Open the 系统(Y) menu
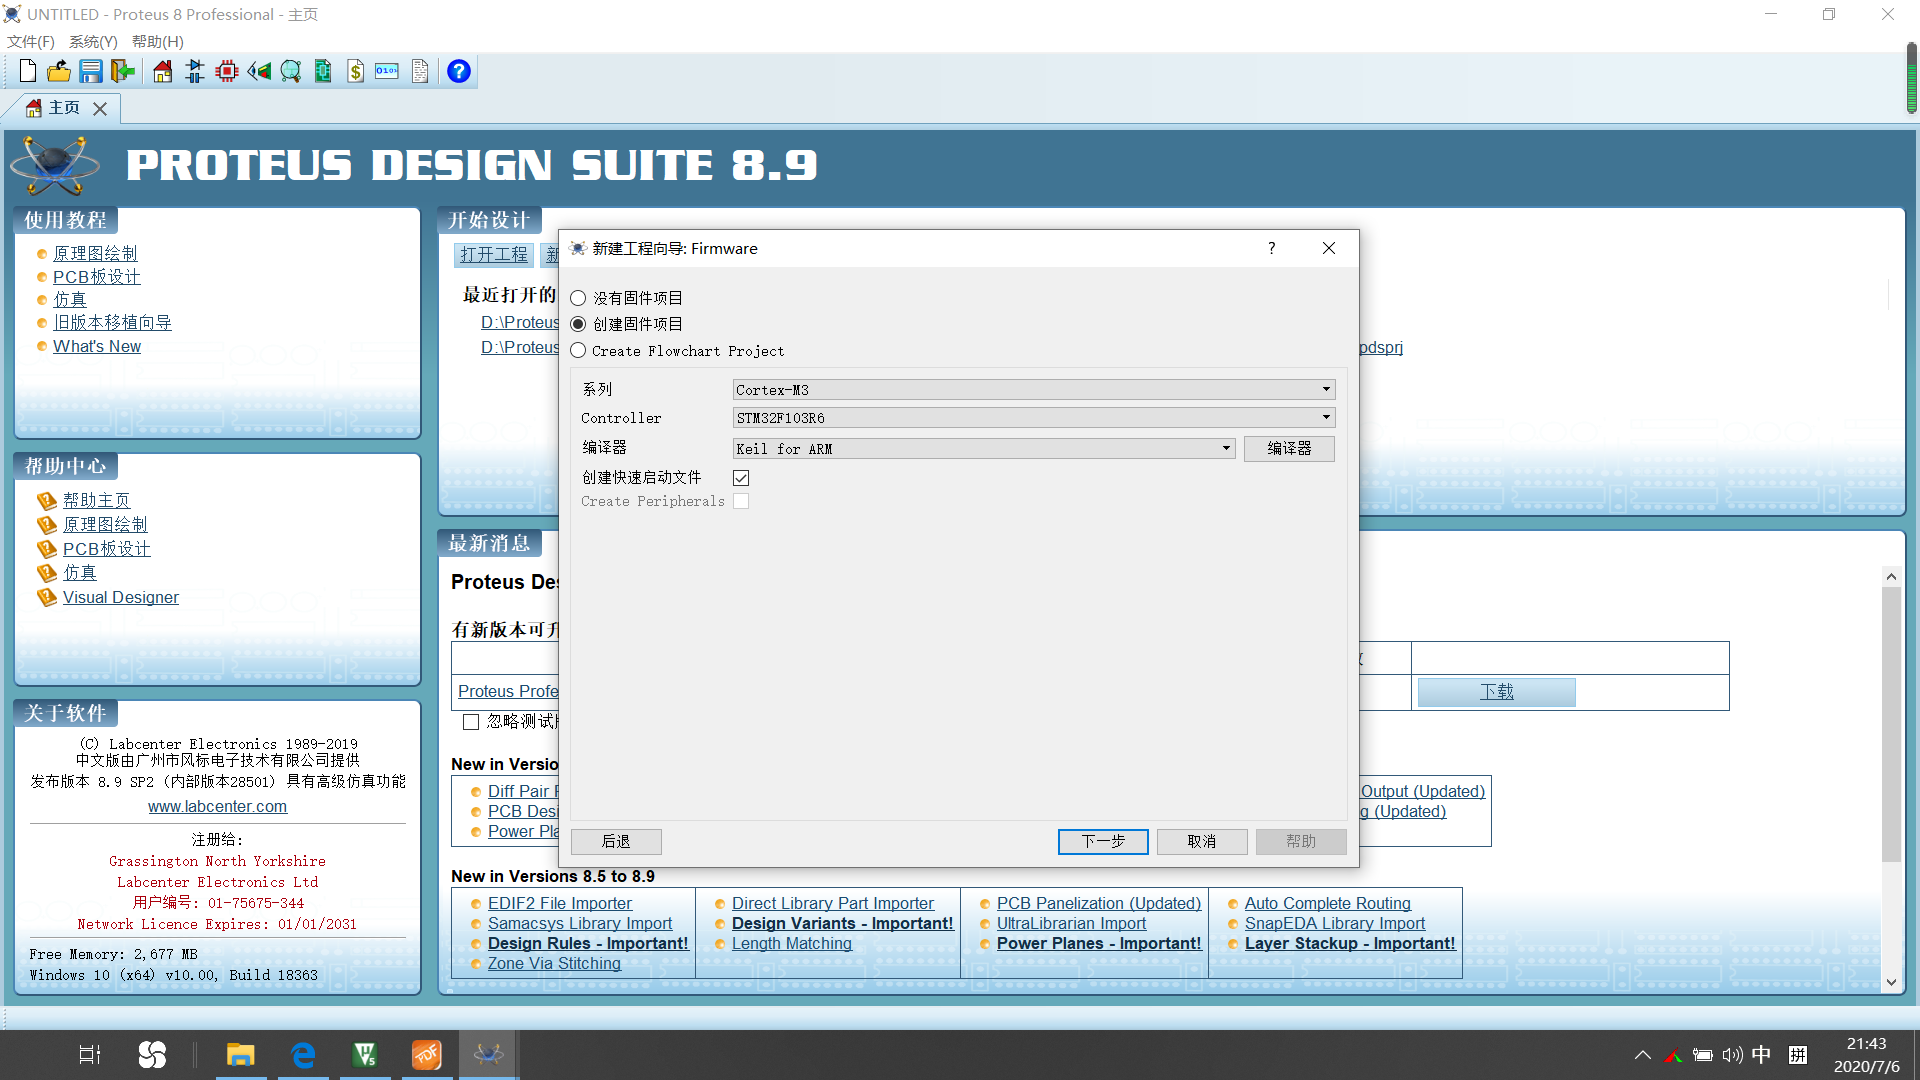Screen dimensions: 1920x1080 click(x=93, y=42)
